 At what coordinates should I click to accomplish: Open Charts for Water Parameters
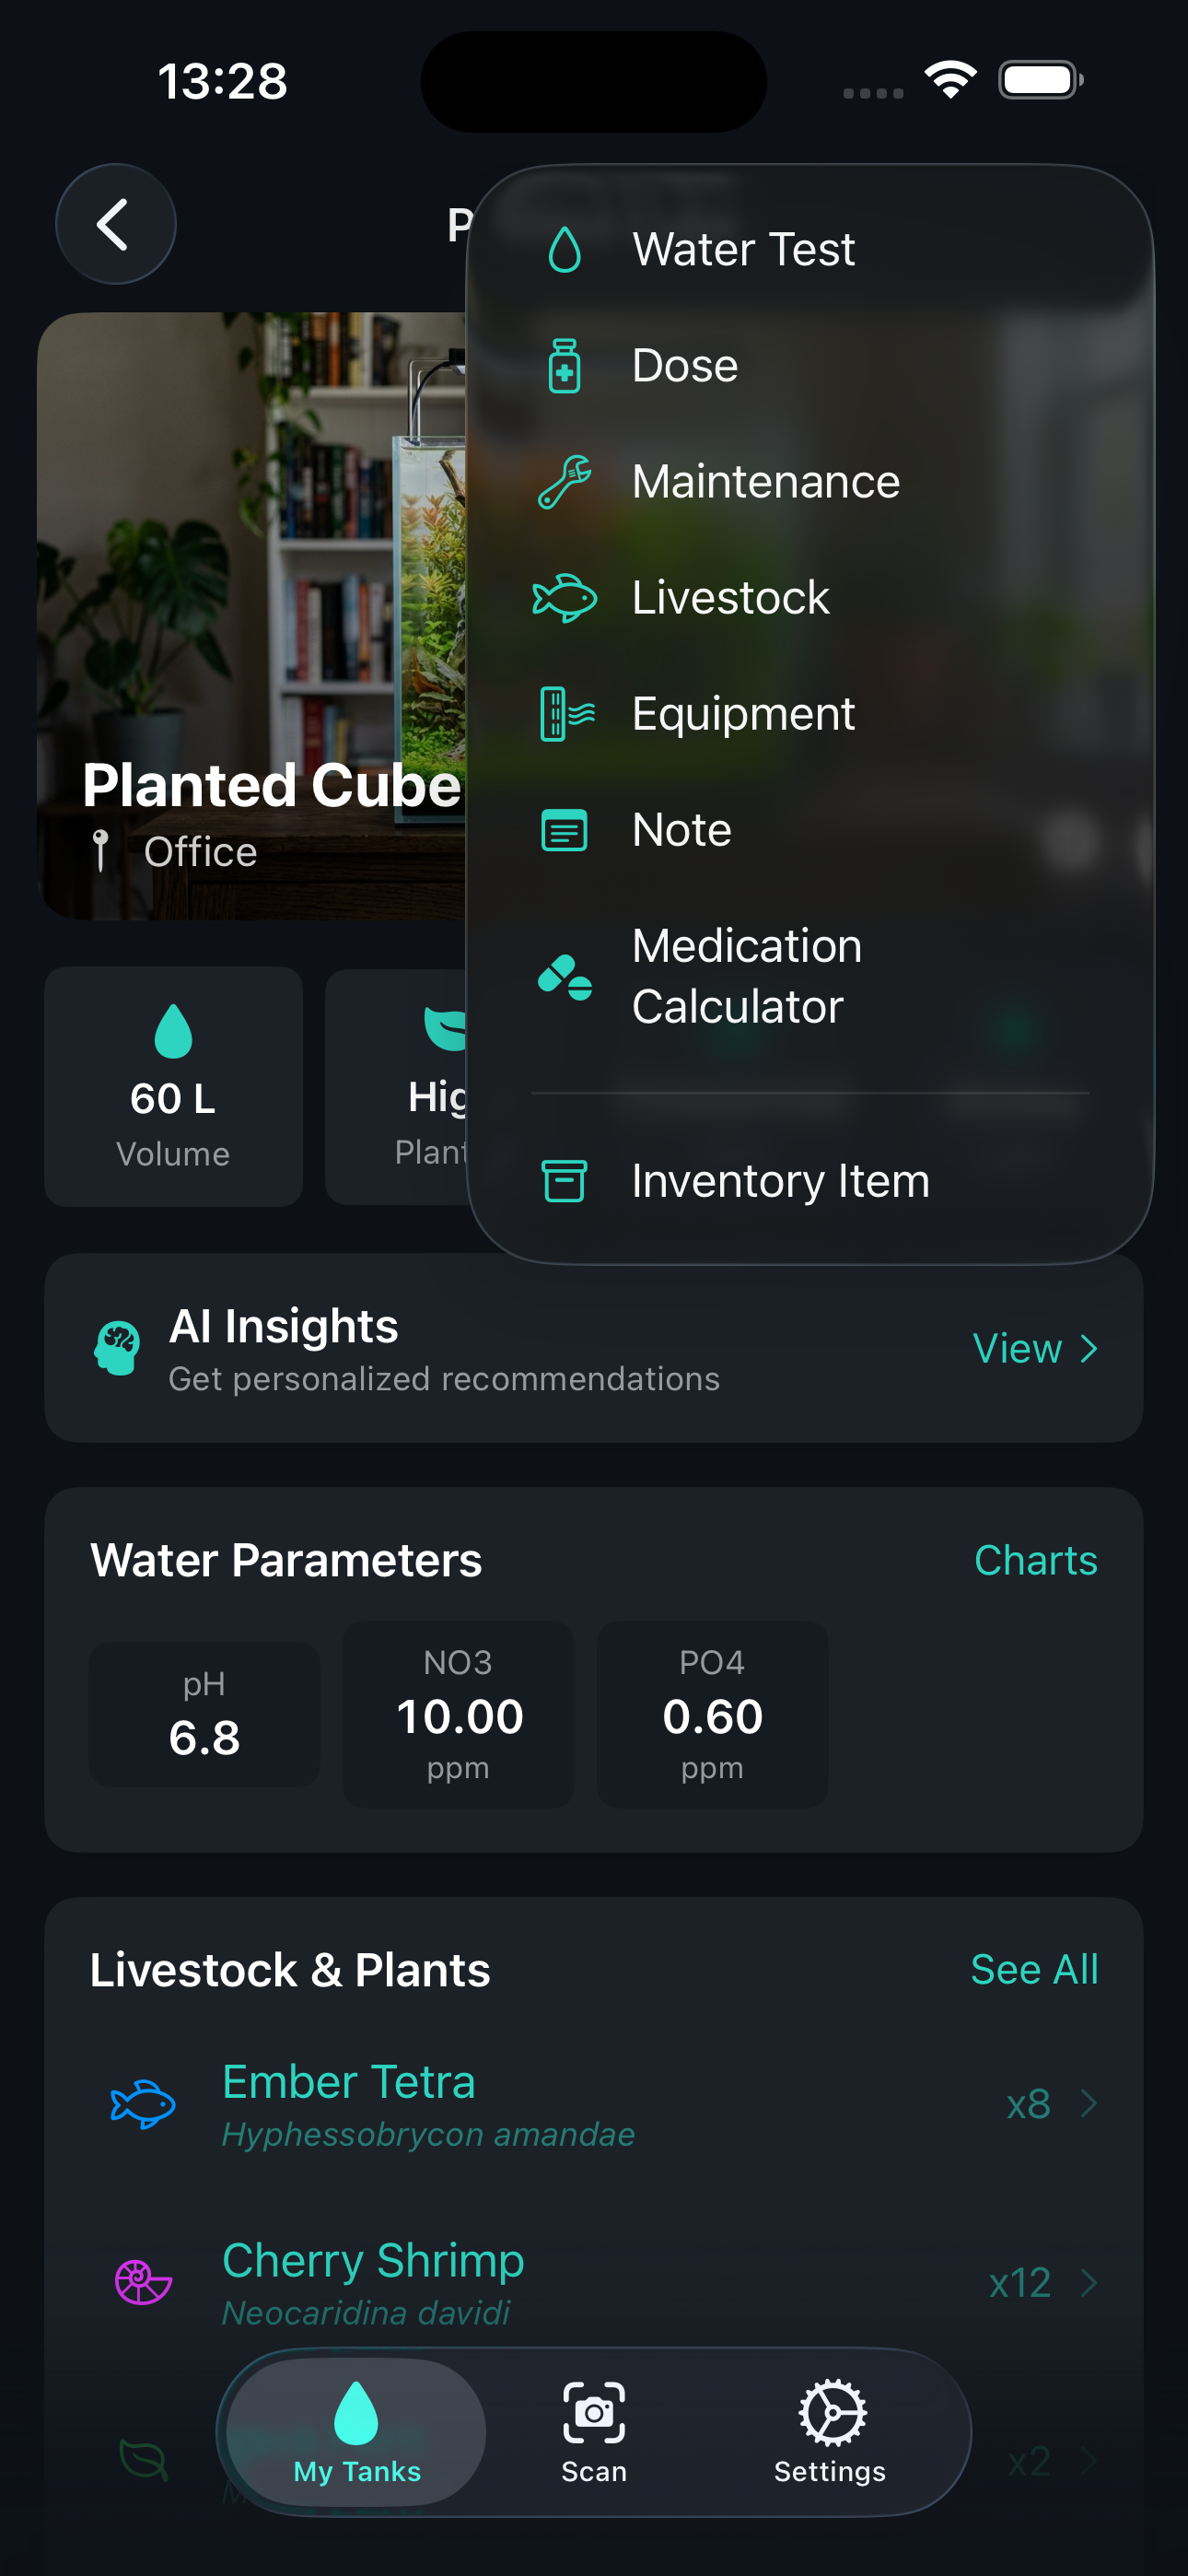pyautogui.click(x=1035, y=1560)
